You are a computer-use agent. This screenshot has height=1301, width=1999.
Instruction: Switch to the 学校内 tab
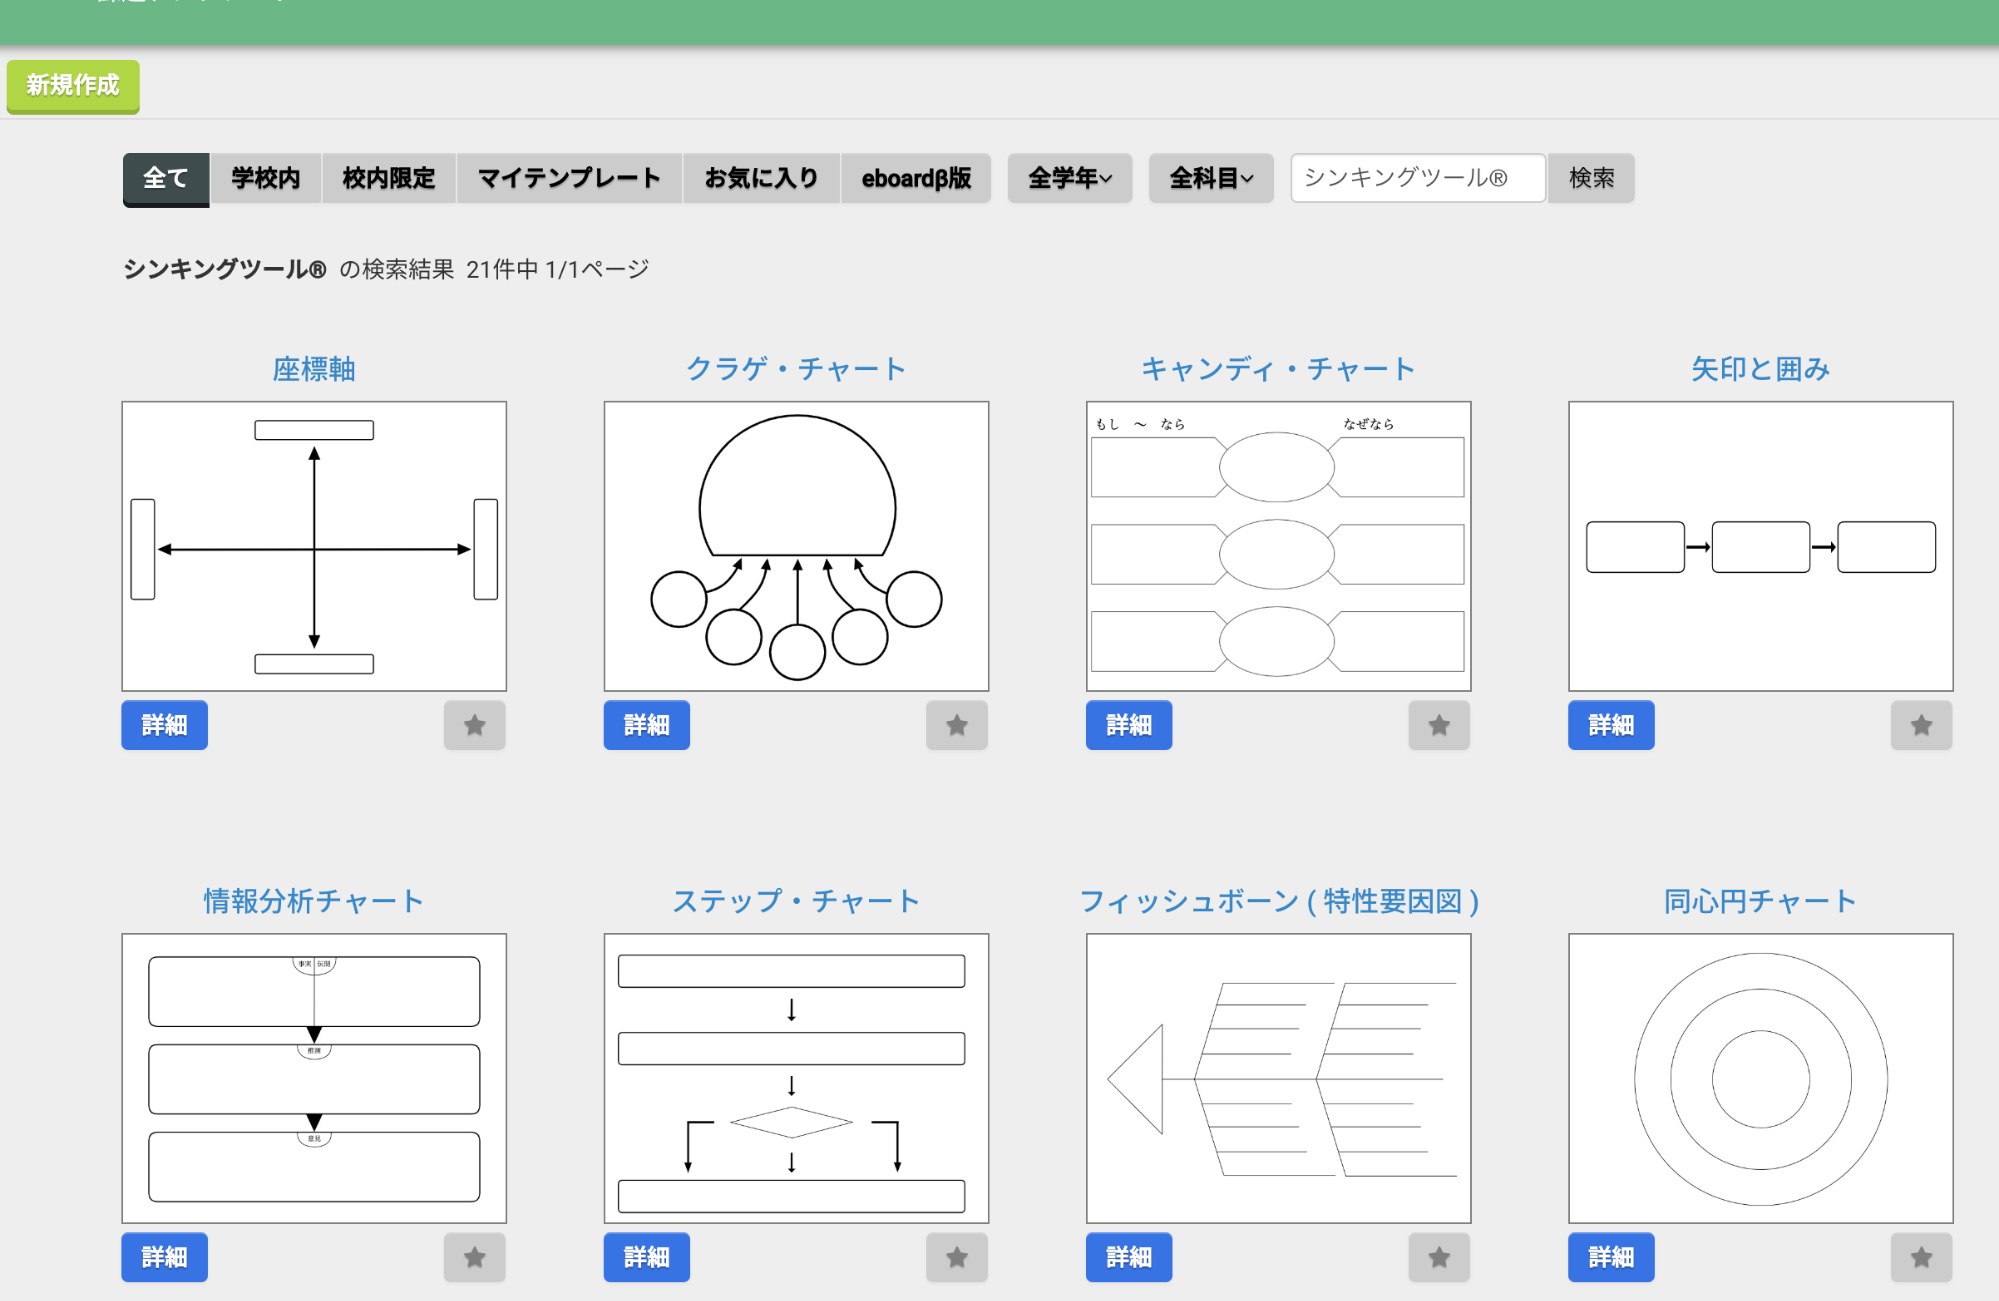point(265,178)
